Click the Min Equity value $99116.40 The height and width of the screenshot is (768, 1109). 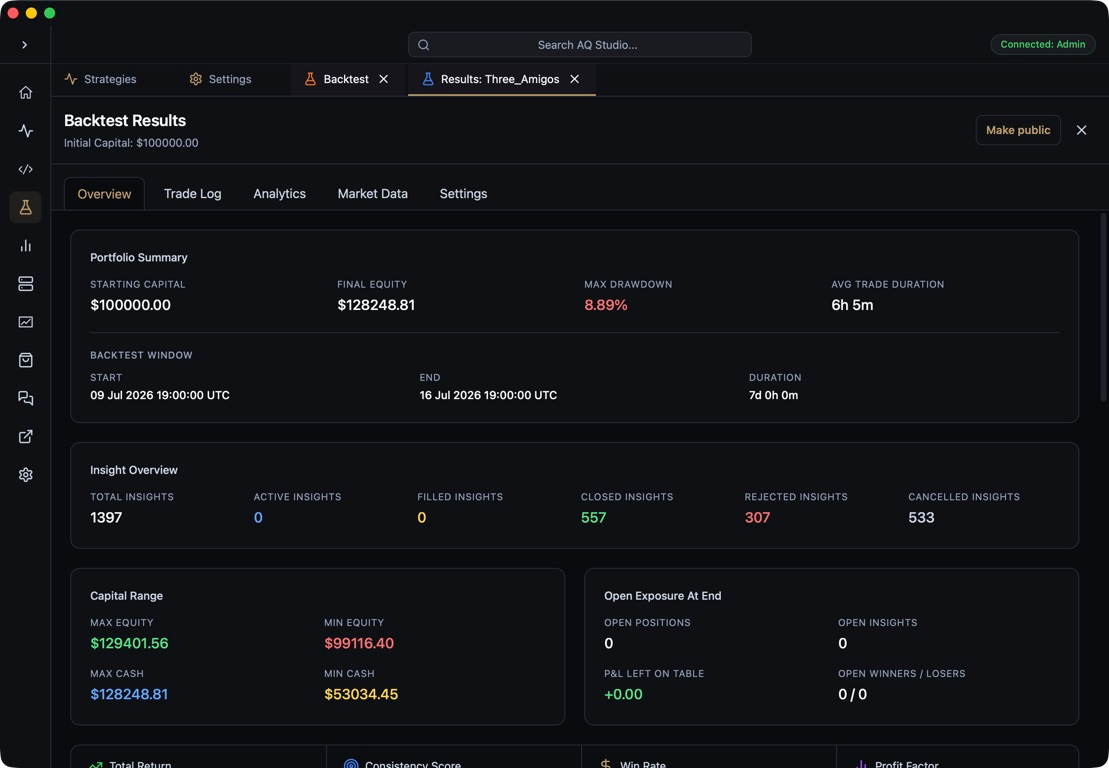click(359, 644)
